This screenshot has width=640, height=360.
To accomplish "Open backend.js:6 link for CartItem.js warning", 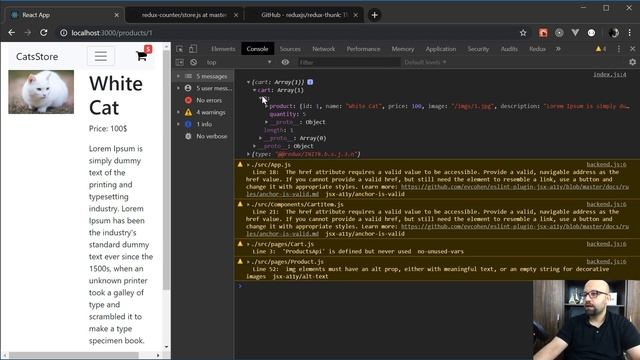I will click(x=607, y=204).
